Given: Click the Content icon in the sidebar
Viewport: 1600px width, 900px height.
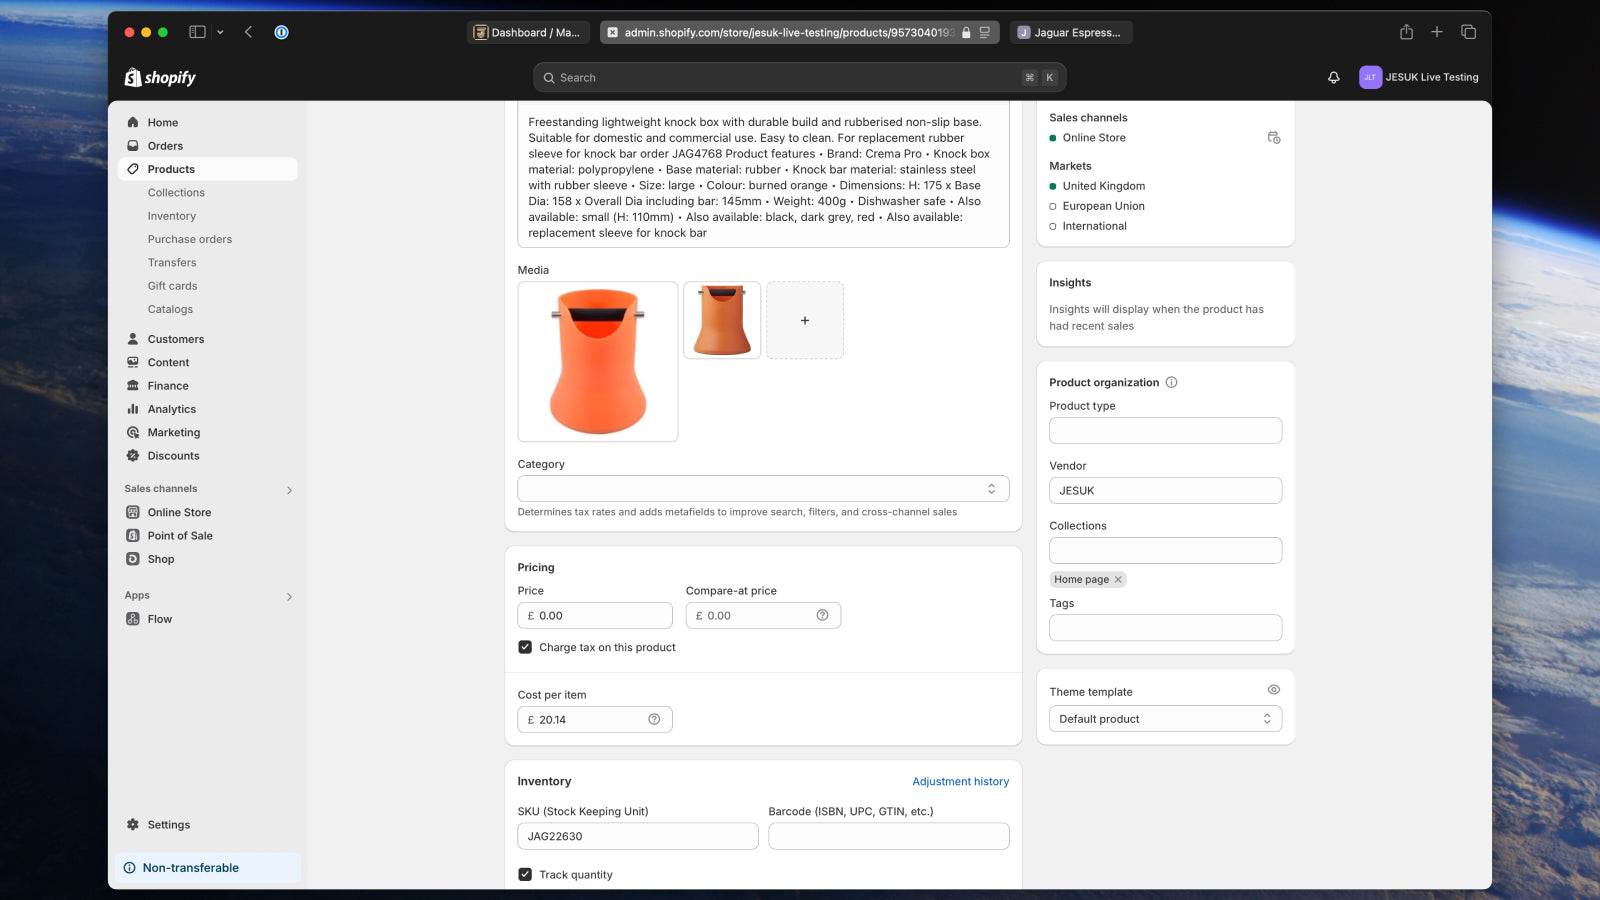Looking at the screenshot, I should (133, 362).
